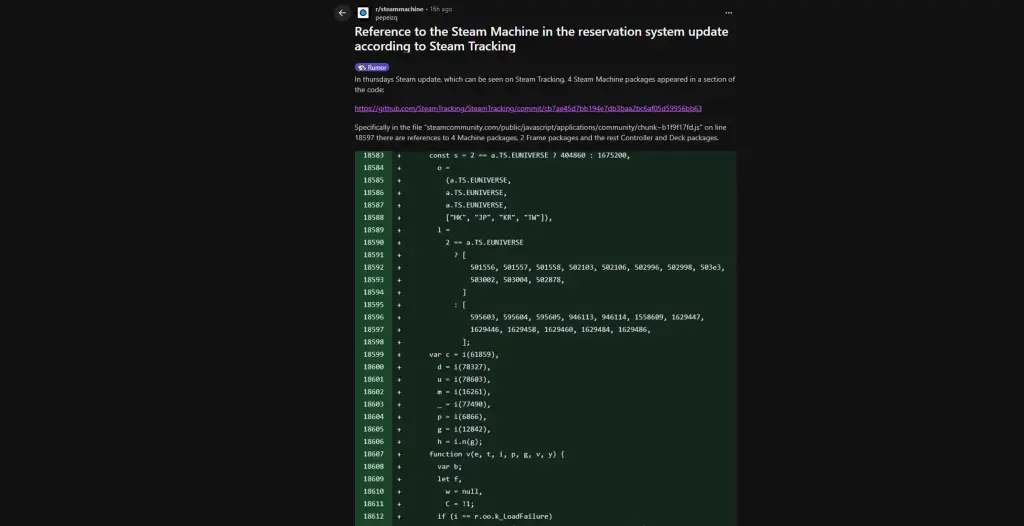The height and width of the screenshot is (526, 1024).
Task: Click the '["HK", "JP", "KR", "TW"]' code line
Action: [x=499, y=218]
